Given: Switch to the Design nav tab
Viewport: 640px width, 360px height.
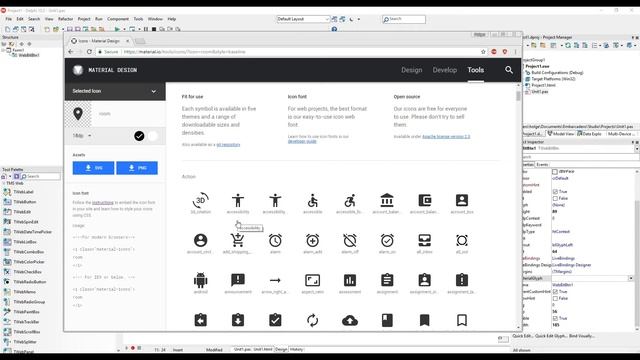Looking at the screenshot, I should tap(411, 70).
